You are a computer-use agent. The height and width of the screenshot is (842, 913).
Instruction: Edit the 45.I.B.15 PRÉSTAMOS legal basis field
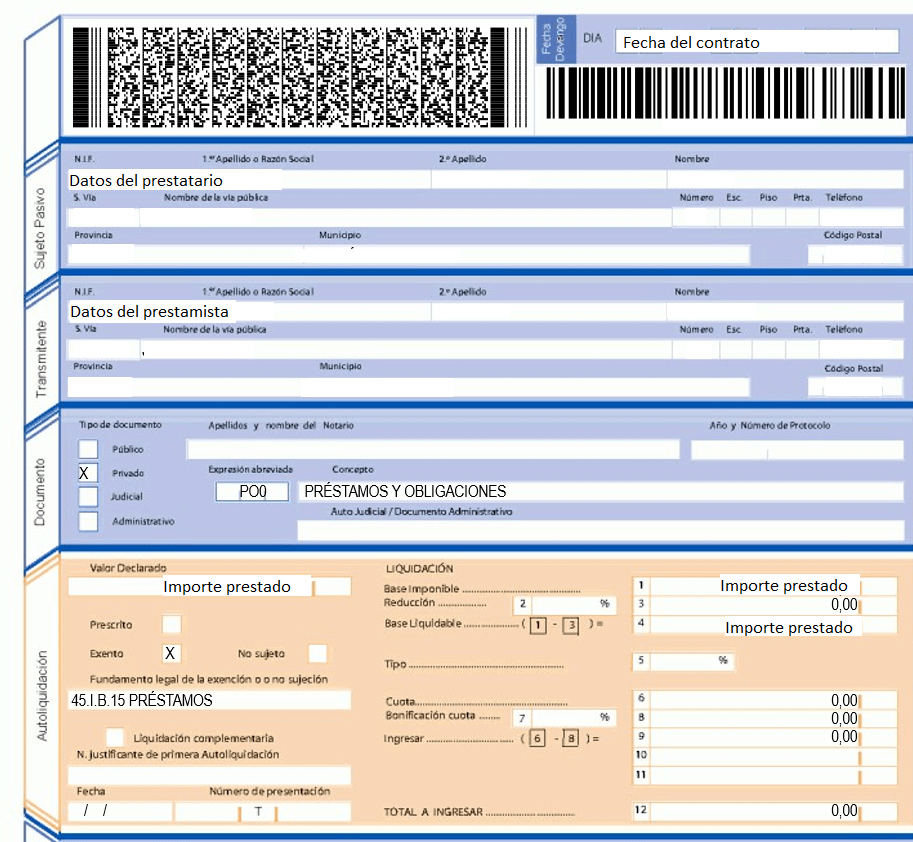209,701
